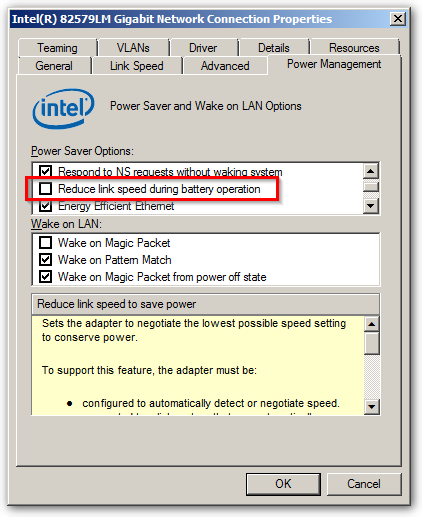Uncheck Energy Efficient Ethernet option

[45, 206]
